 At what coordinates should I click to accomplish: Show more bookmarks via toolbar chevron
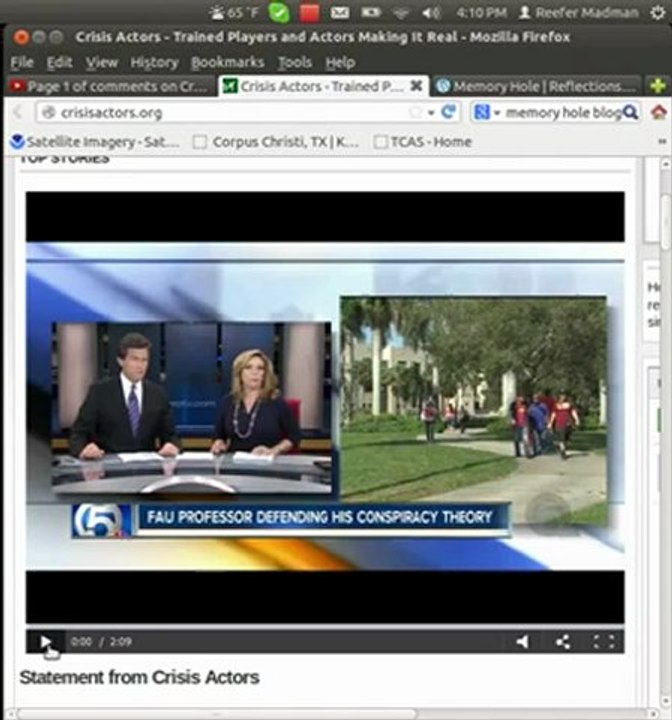coord(662,142)
